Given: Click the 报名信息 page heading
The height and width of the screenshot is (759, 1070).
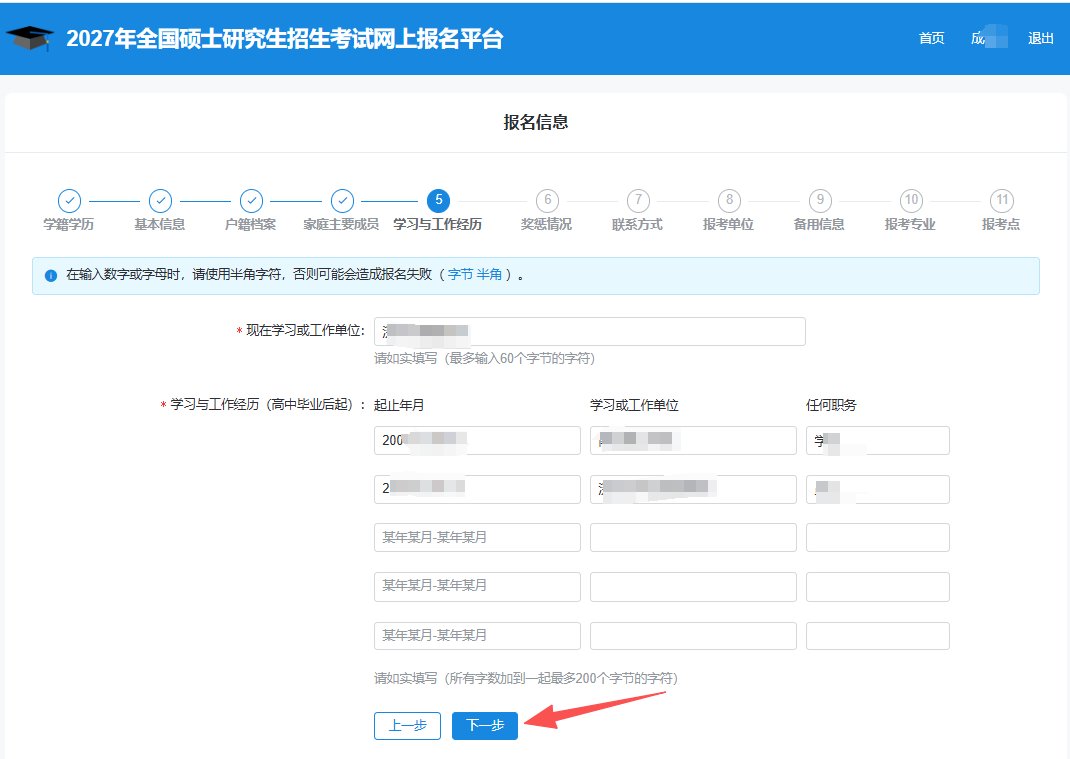Looking at the screenshot, I should (x=536, y=122).
